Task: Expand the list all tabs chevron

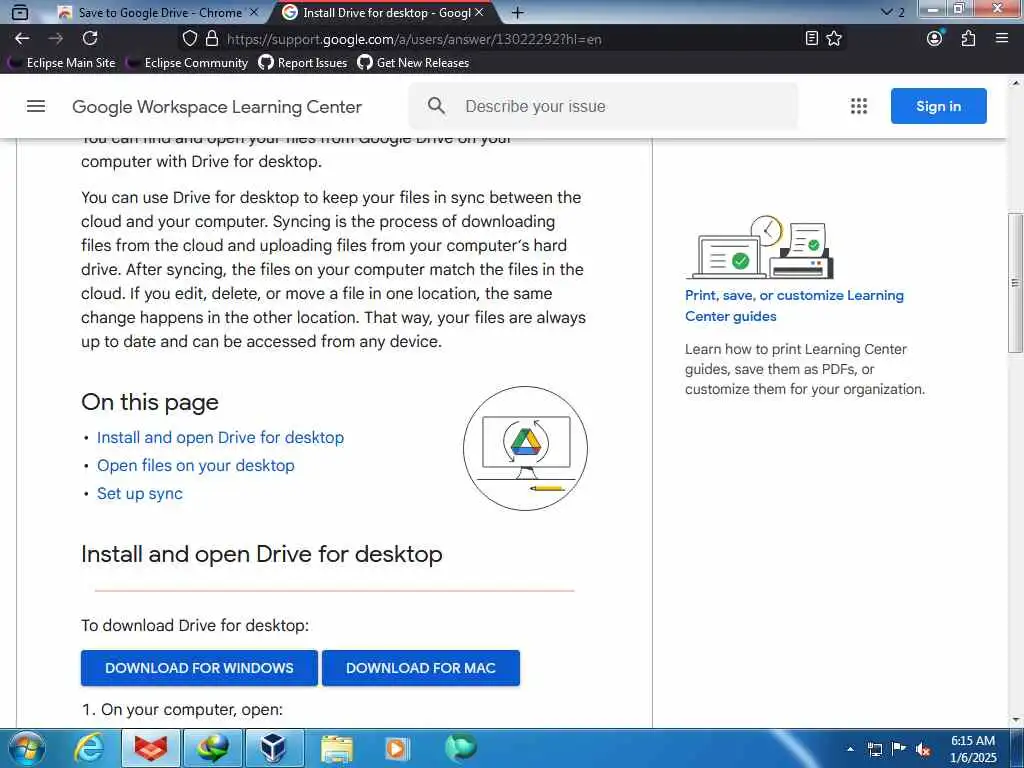Action: pos(886,12)
